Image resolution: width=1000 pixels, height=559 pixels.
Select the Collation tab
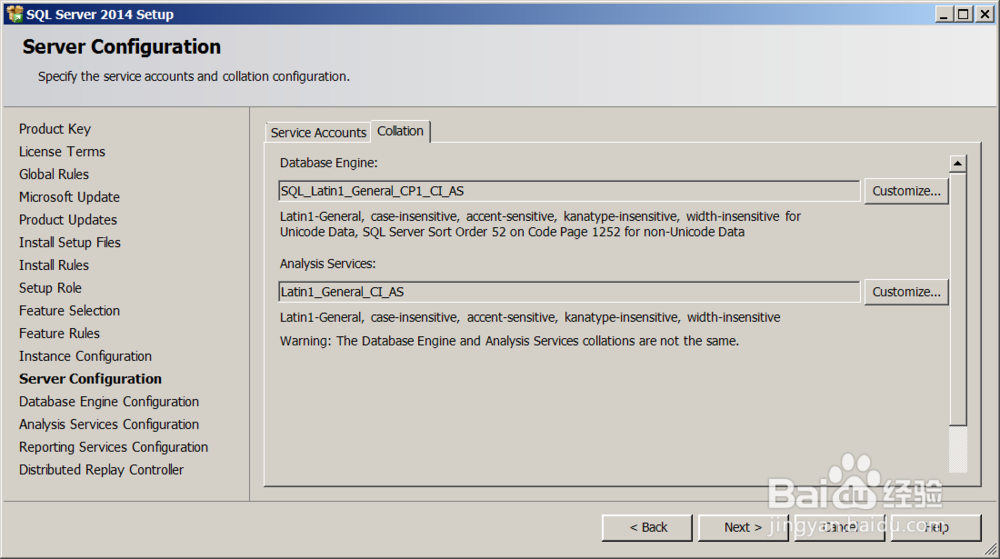coord(401,131)
